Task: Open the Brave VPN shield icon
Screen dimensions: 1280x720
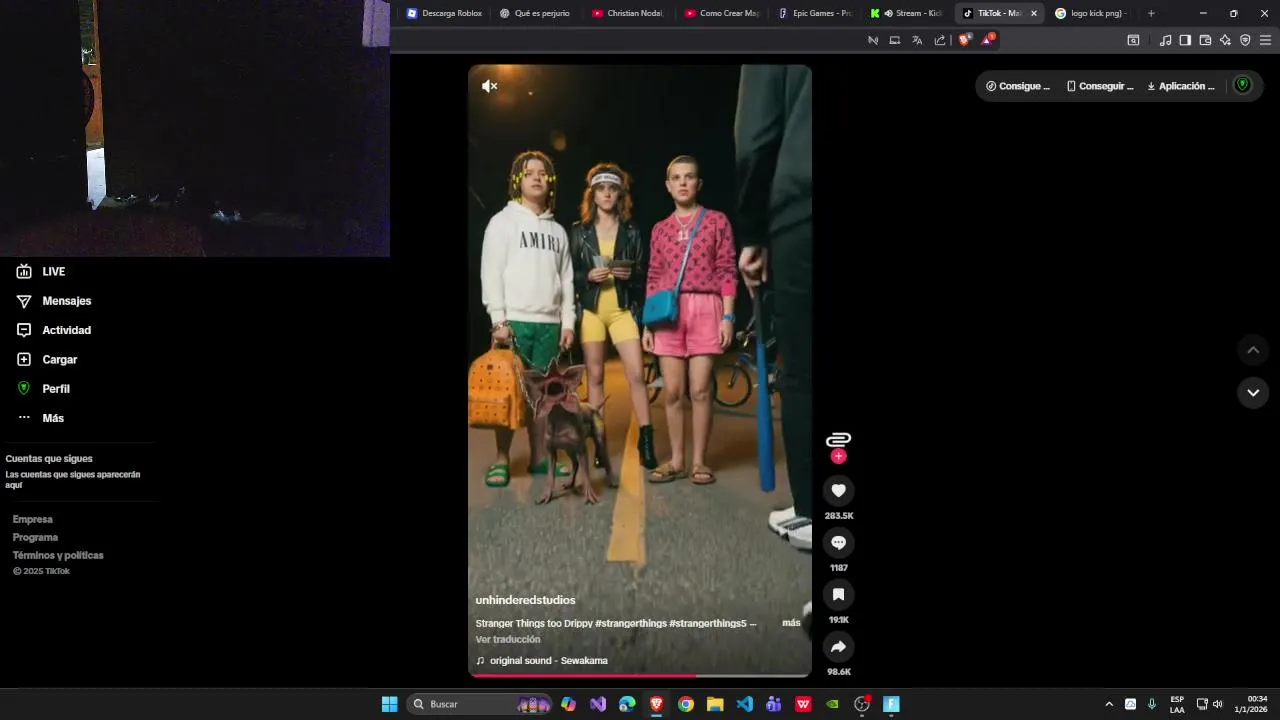Action: tap(1245, 40)
